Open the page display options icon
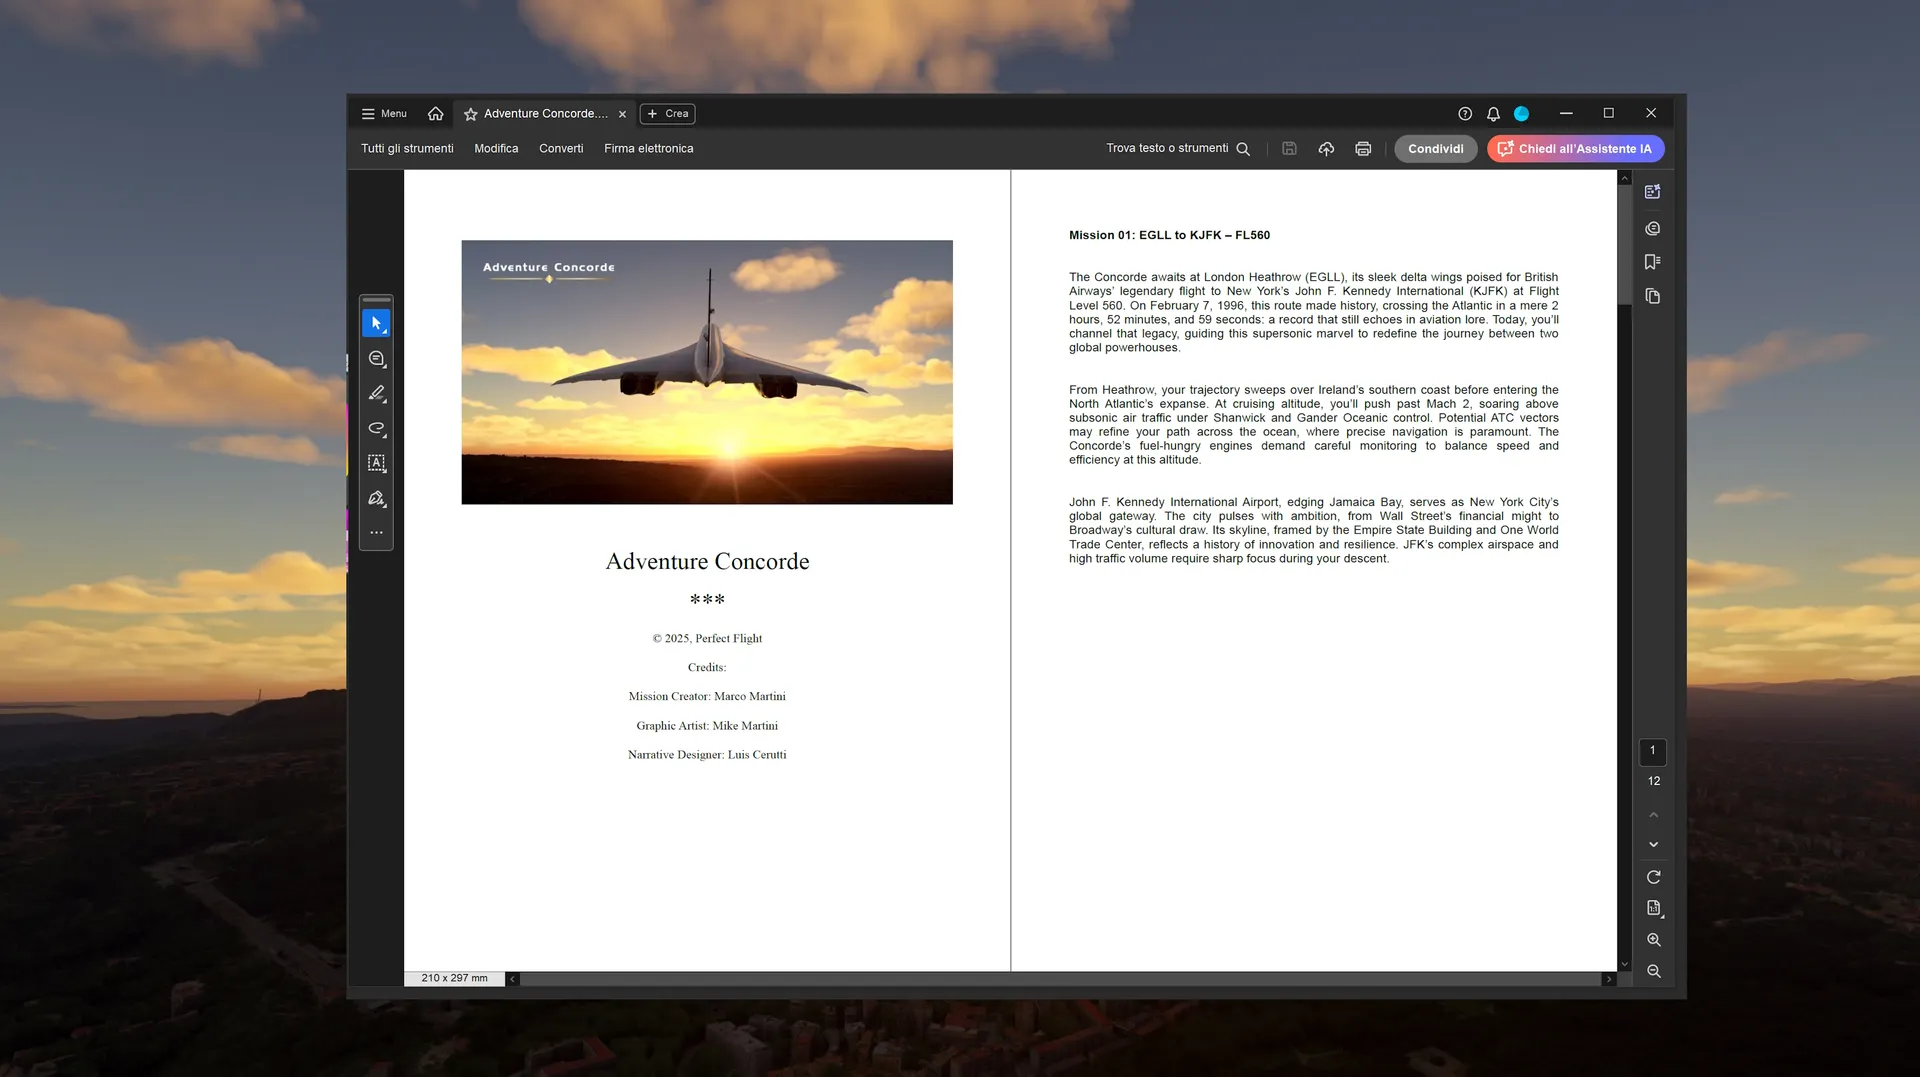This screenshot has width=1920, height=1077. [1653, 909]
